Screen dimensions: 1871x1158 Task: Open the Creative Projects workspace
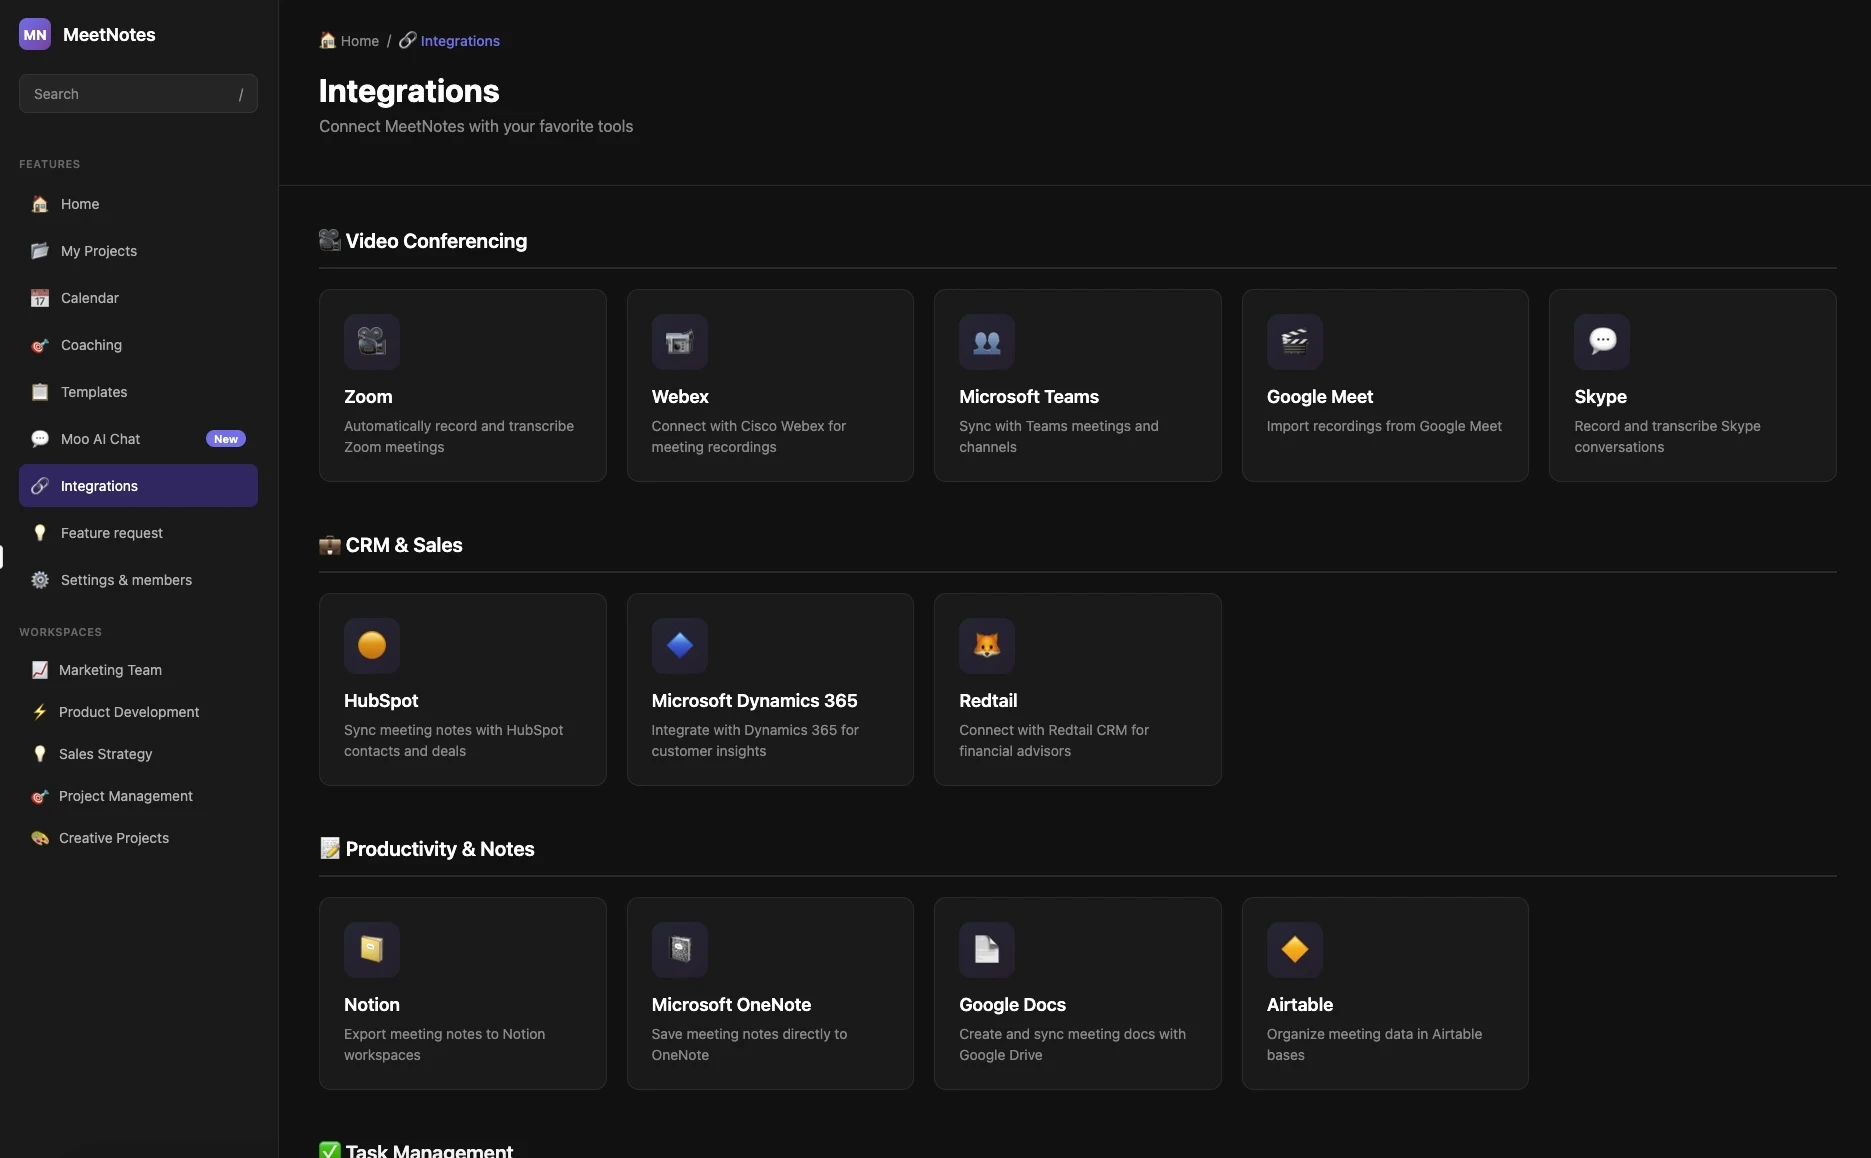[x=138, y=838]
